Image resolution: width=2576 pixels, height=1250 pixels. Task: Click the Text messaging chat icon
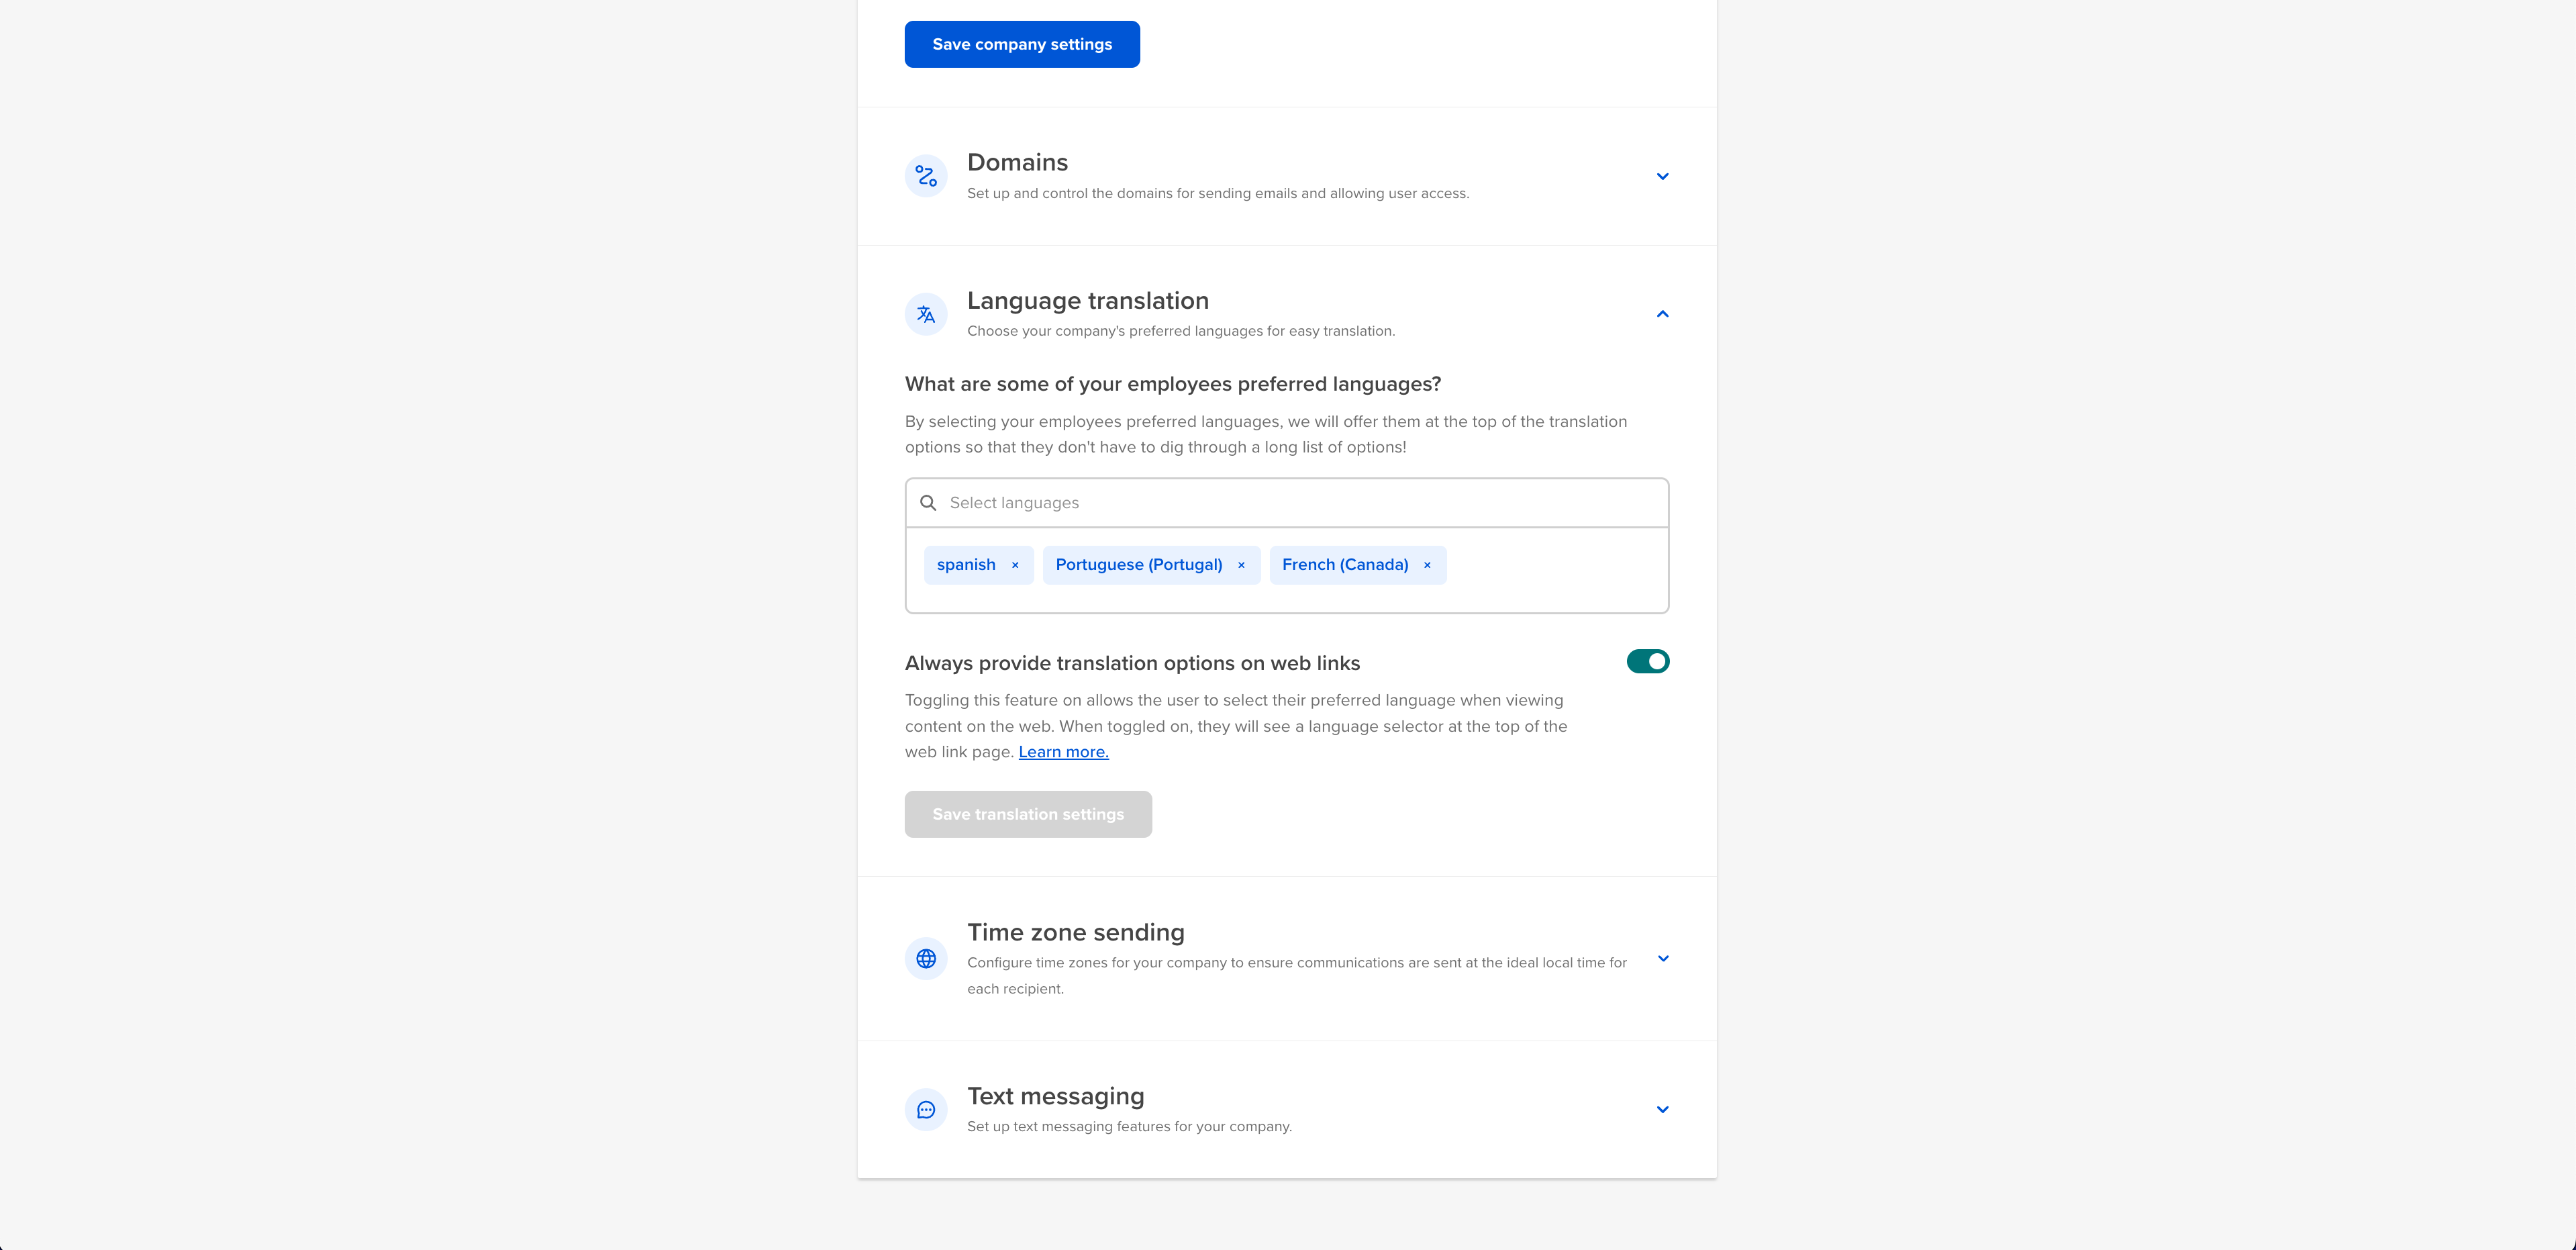(926, 1109)
